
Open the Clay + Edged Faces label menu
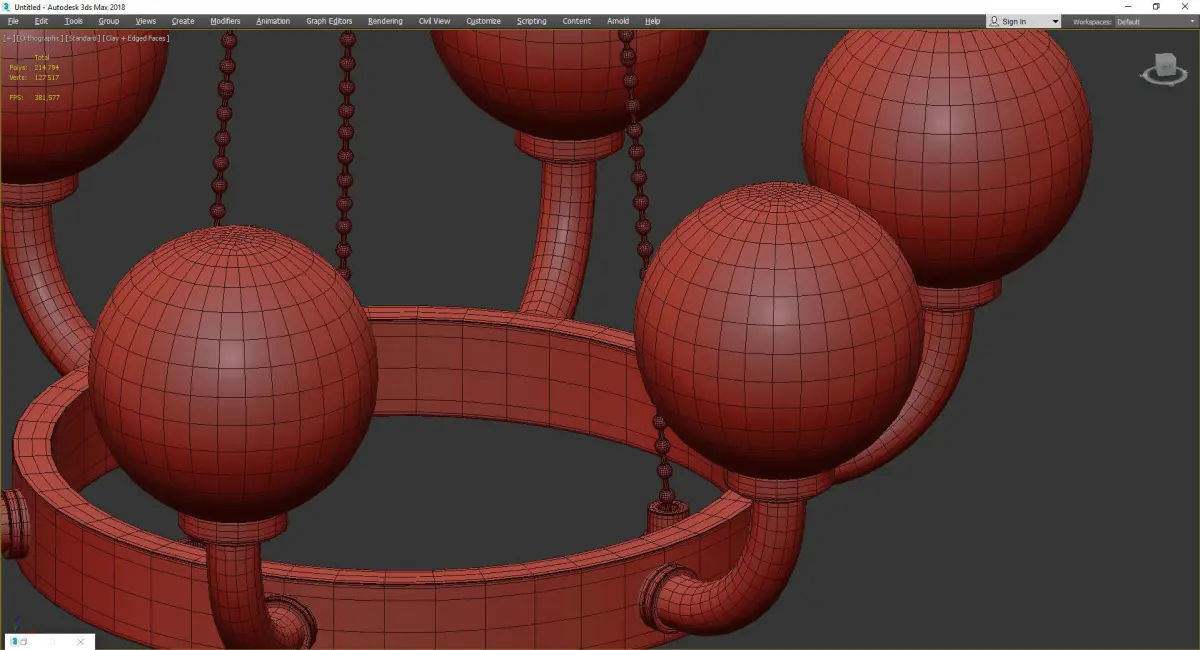tap(136, 38)
